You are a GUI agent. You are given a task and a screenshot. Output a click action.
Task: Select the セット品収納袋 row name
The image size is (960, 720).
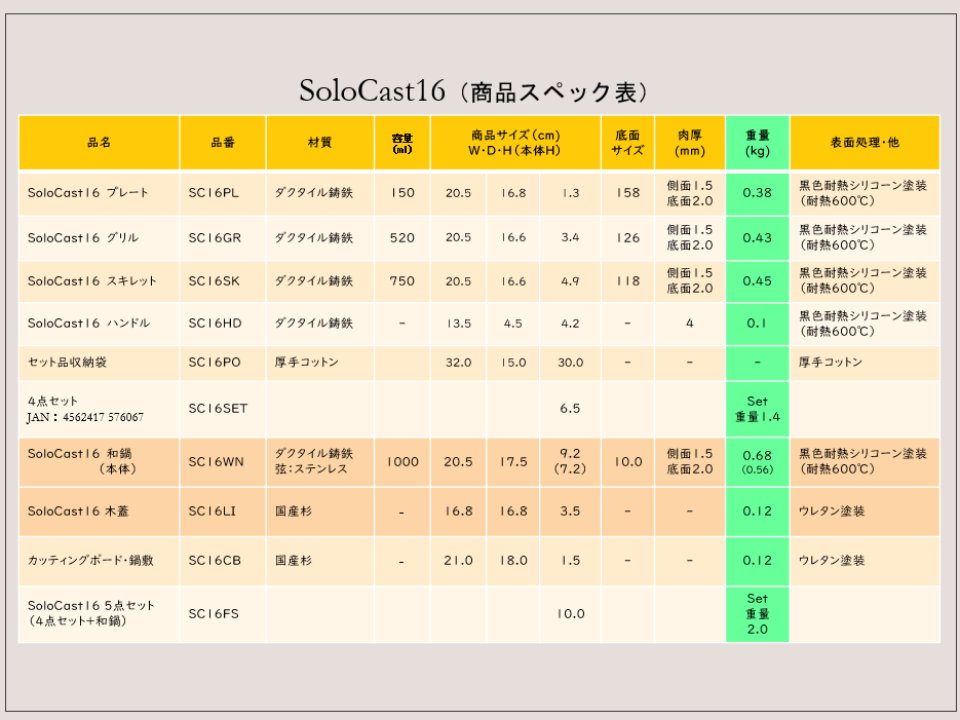click(67, 362)
